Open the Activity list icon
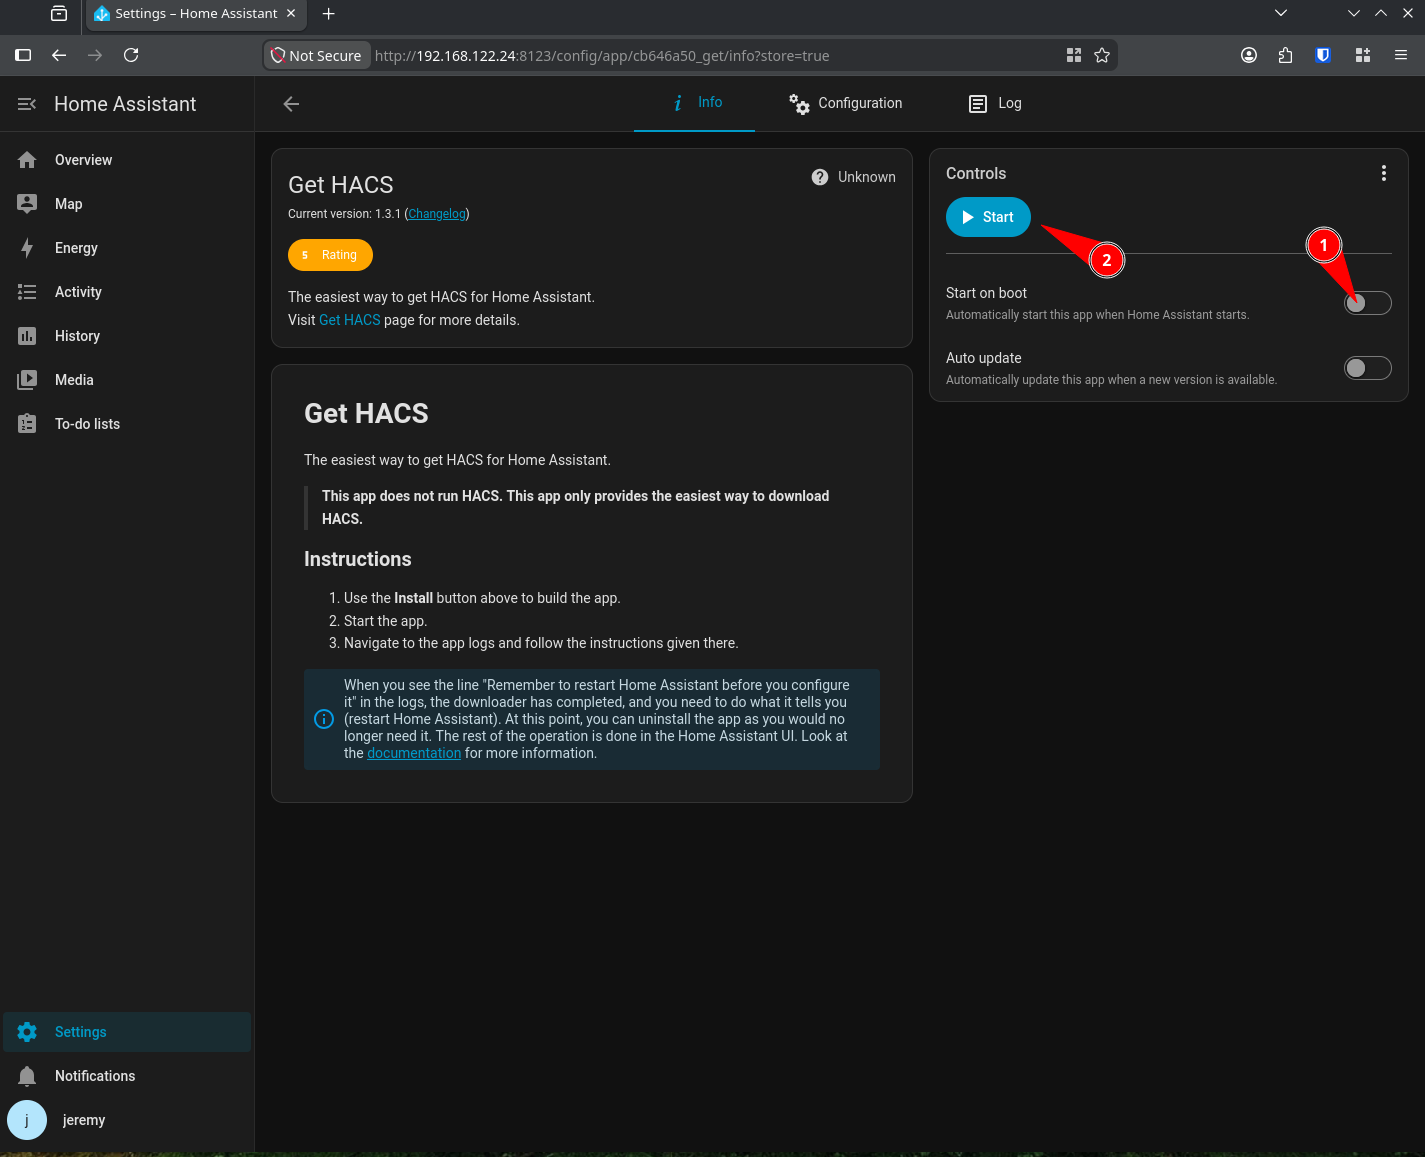This screenshot has width=1425, height=1157. click(x=27, y=292)
